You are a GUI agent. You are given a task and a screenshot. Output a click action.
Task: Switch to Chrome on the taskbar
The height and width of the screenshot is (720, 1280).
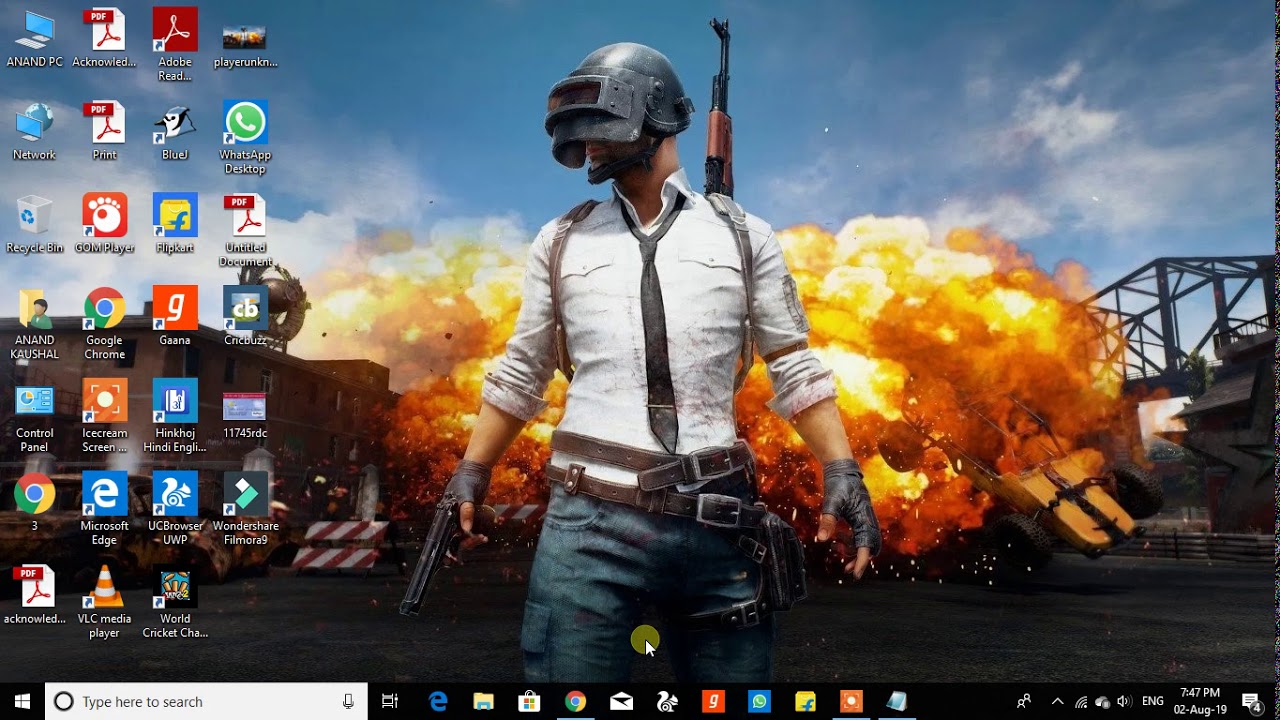[x=575, y=702]
